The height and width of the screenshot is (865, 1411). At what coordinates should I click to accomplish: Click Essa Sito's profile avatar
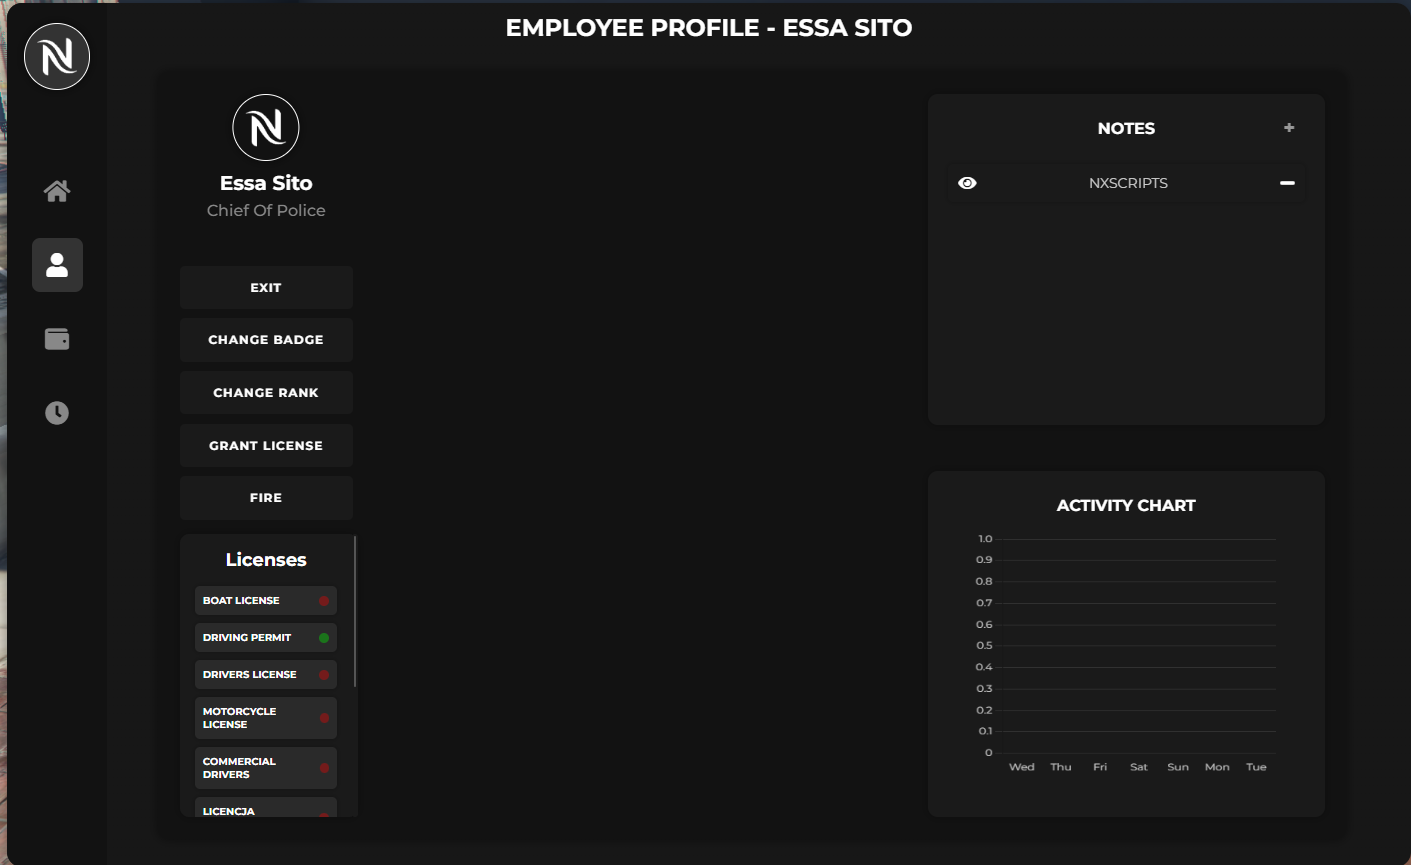tap(266, 128)
